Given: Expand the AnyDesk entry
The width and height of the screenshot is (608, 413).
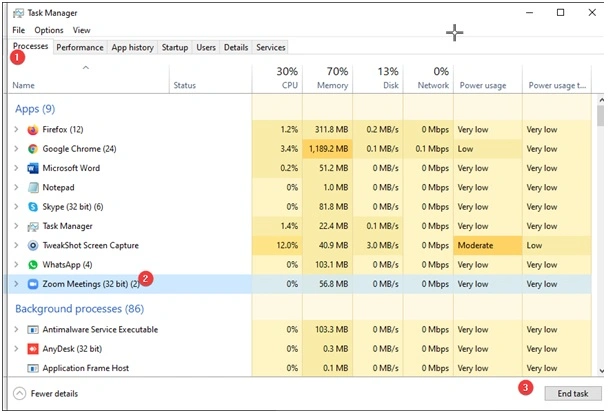Looking at the screenshot, I should tap(16, 349).
